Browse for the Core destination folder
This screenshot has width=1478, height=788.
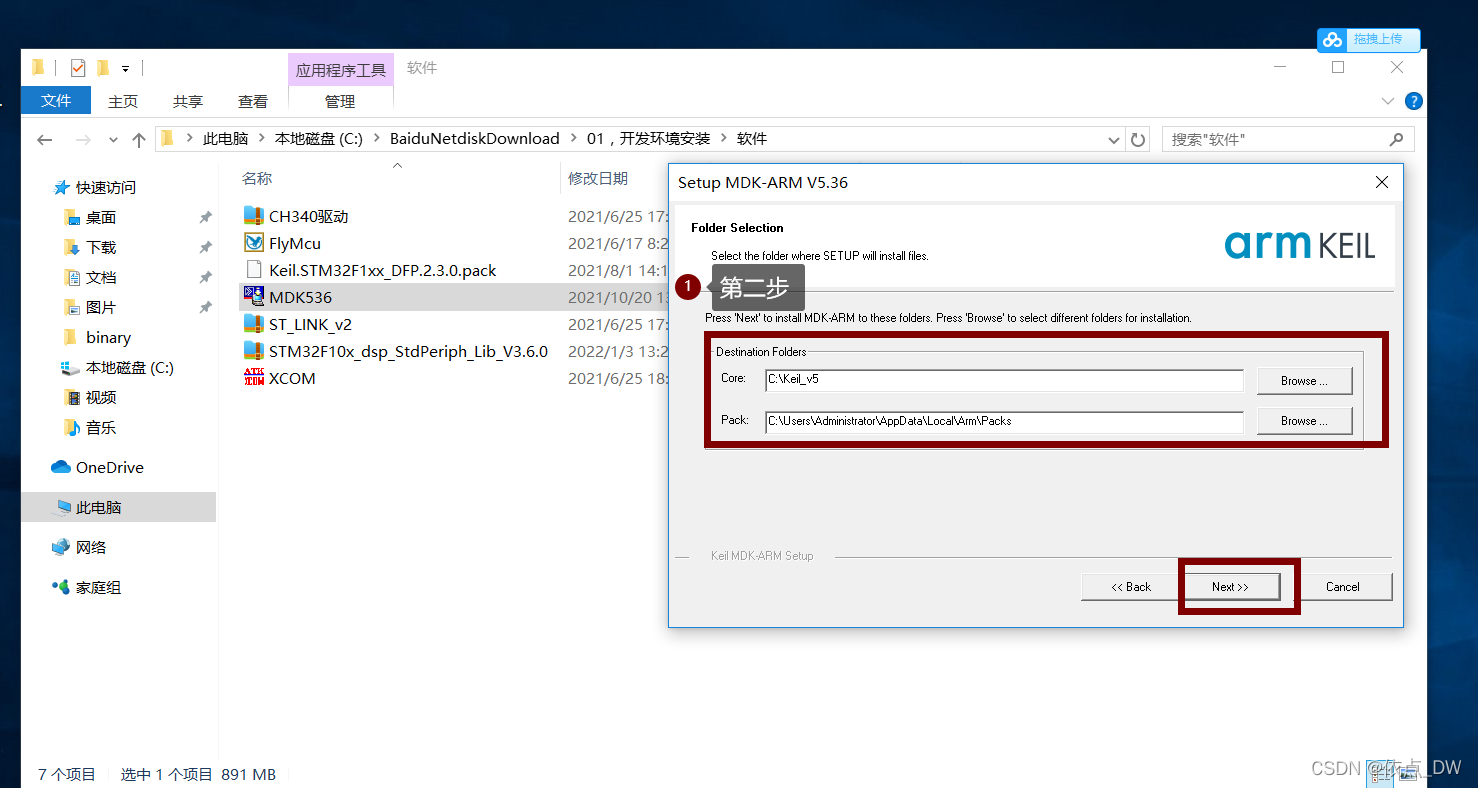point(1304,381)
